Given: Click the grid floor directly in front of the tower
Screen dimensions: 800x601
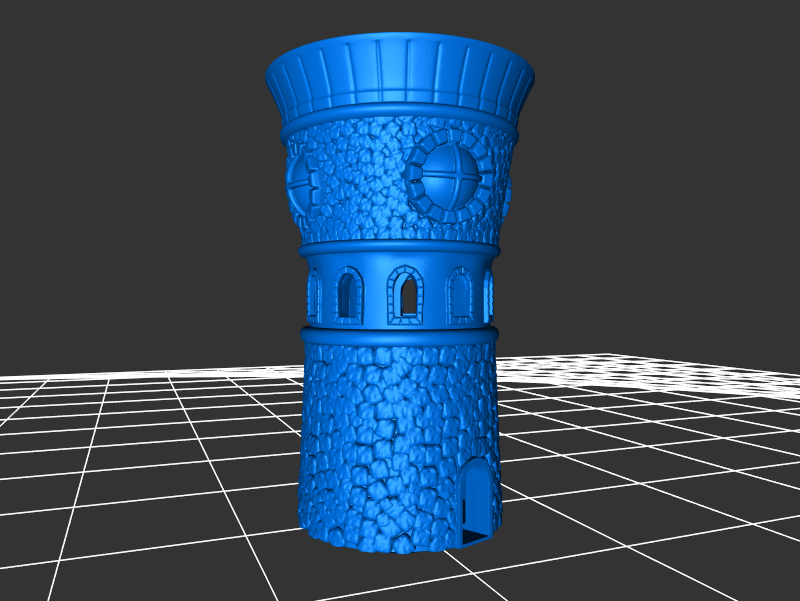Looking at the screenshot, I should point(400,575).
